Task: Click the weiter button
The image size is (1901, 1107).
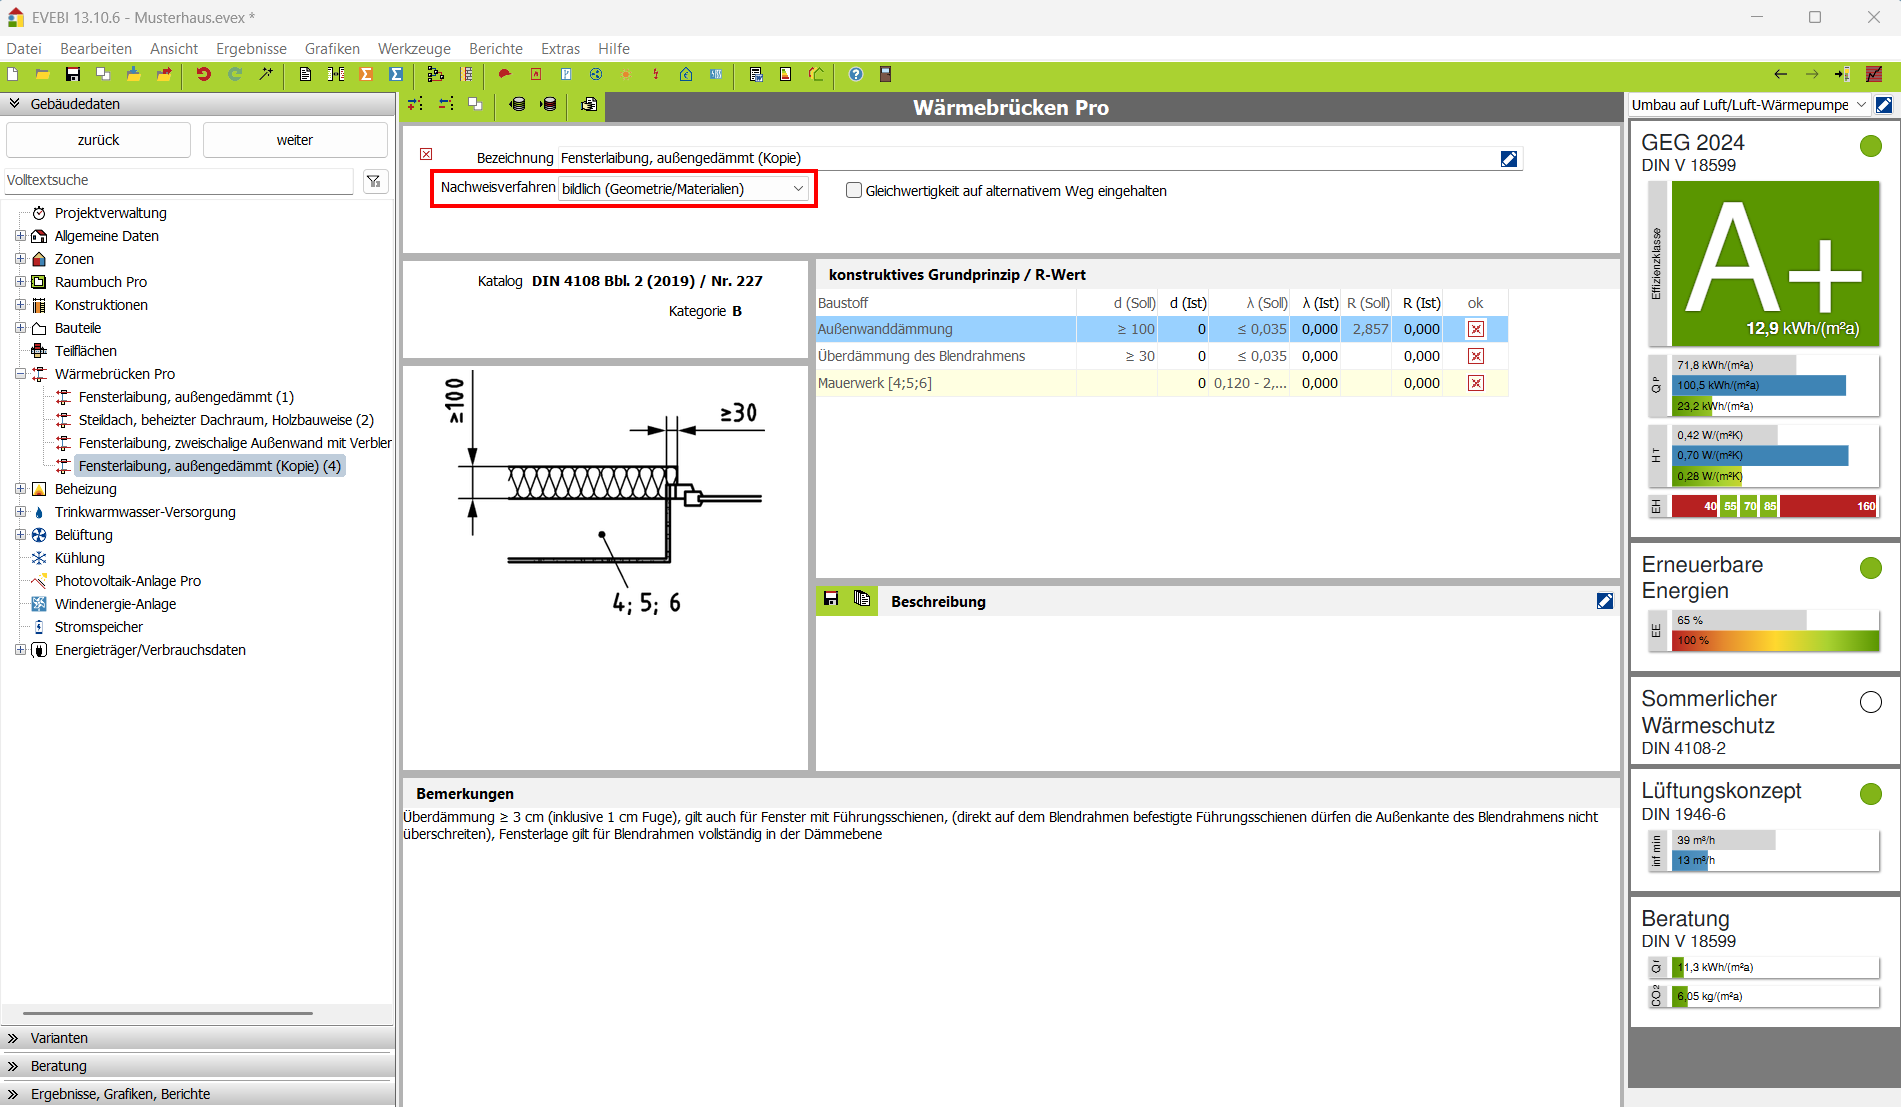Action: pyautogui.click(x=295, y=140)
